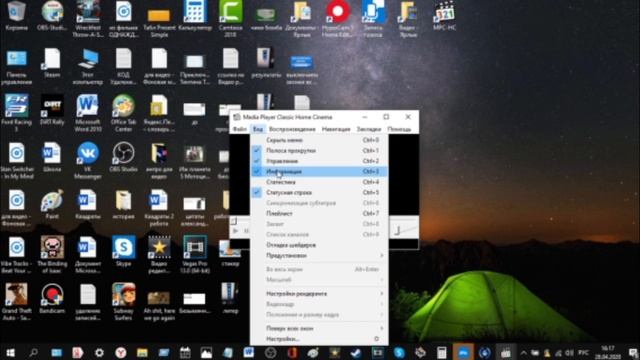Image resolution: width=640 pixels, height=360 pixels.
Task: Click the play button in the player
Action: pyautogui.click(x=236, y=231)
